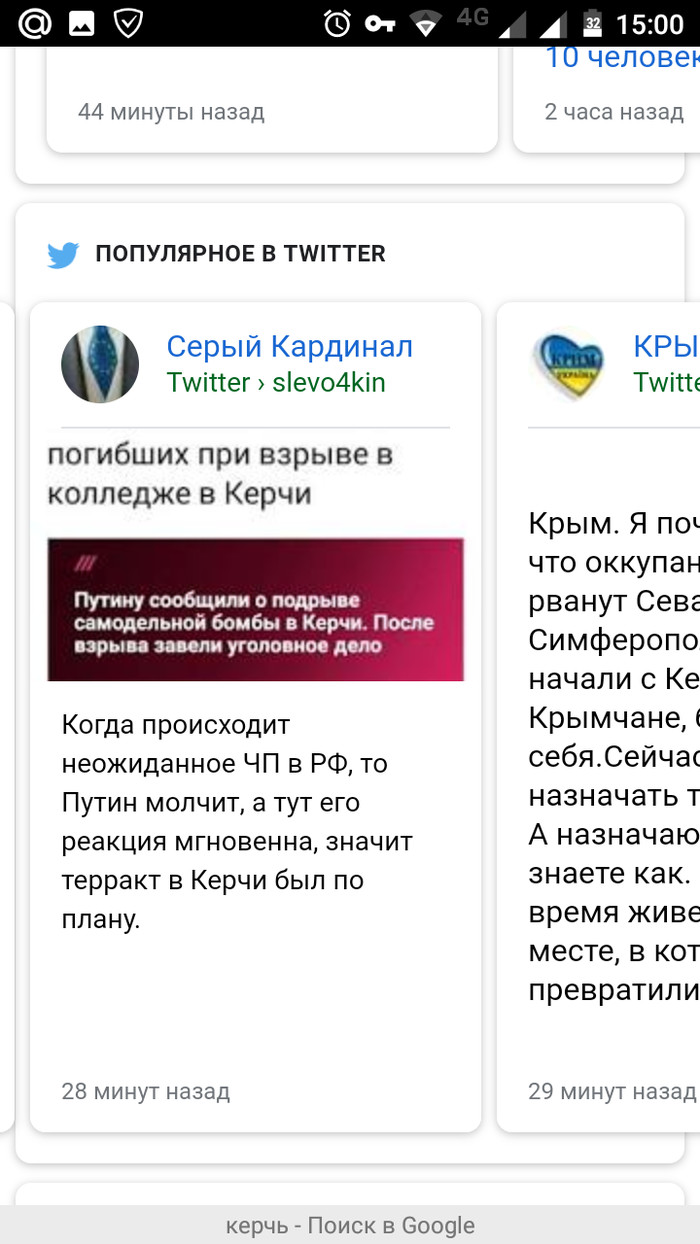Image resolution: width=700 pixels, height=1244 pixels.
Task: Tap the @ mail notification icon
Action: tap(35, 23)
